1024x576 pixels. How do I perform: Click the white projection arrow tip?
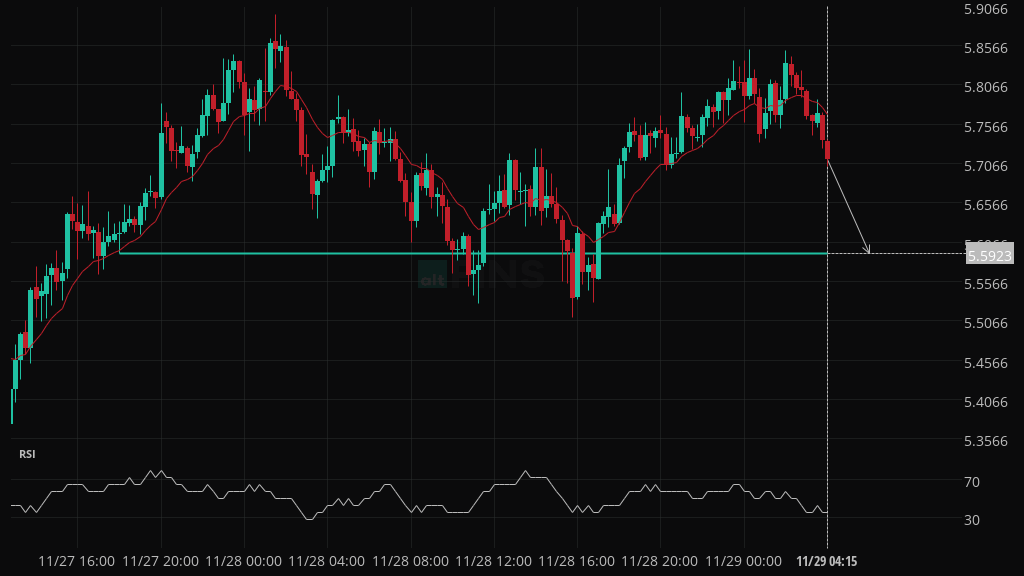869,252
